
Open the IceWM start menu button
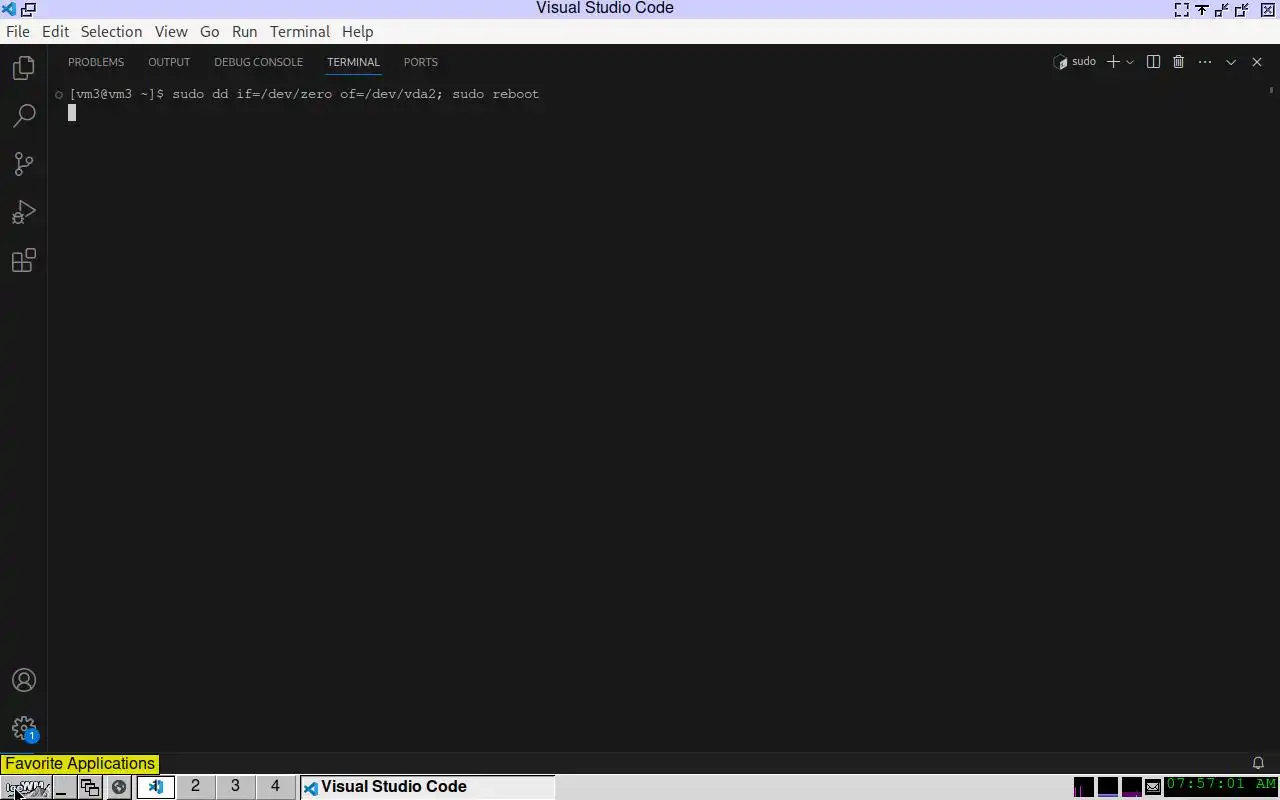pos(26,787)
